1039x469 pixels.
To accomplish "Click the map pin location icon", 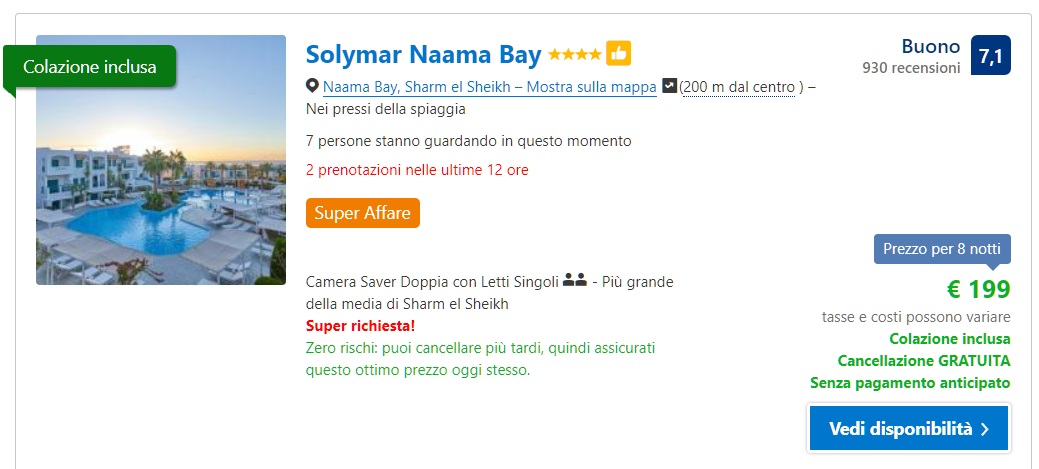I will point(312,86).
